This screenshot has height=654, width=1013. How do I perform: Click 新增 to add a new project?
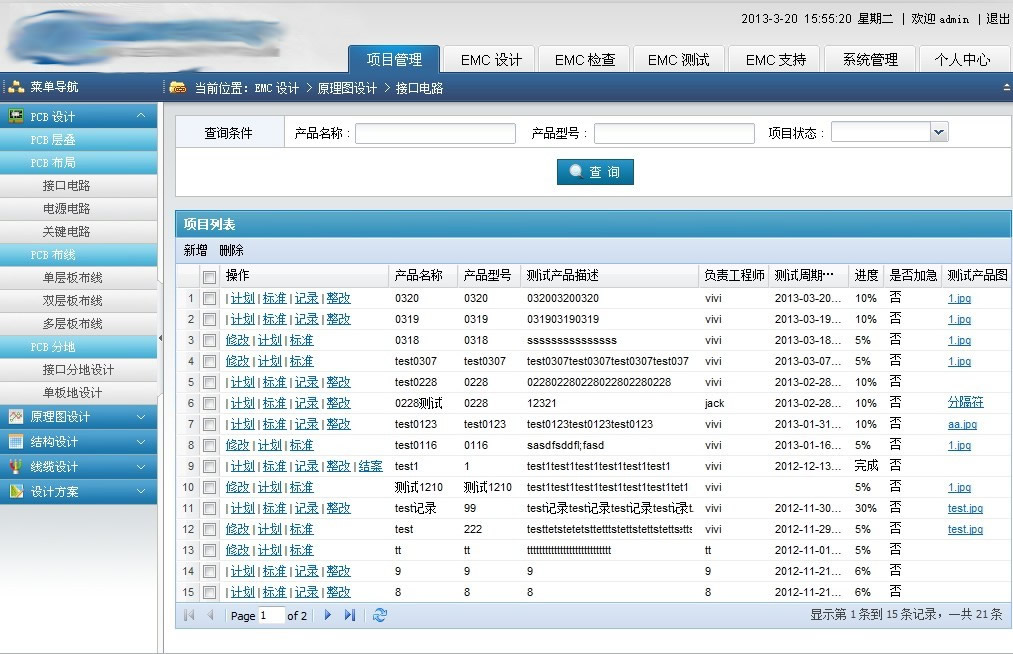pos(191,250)
